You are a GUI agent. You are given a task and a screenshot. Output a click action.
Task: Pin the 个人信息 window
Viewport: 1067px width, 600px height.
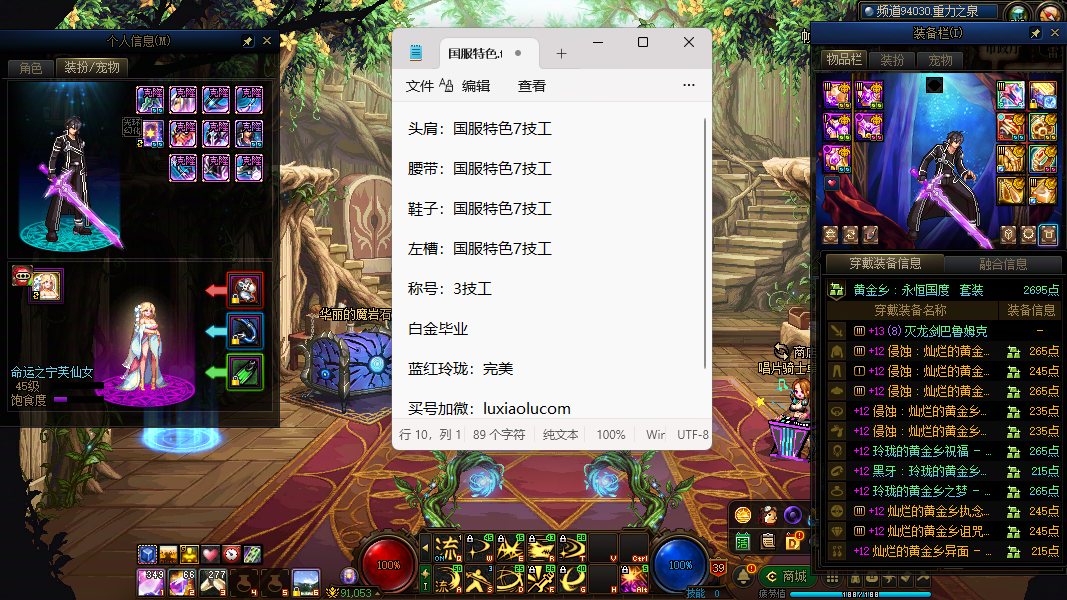click(247, 41)
